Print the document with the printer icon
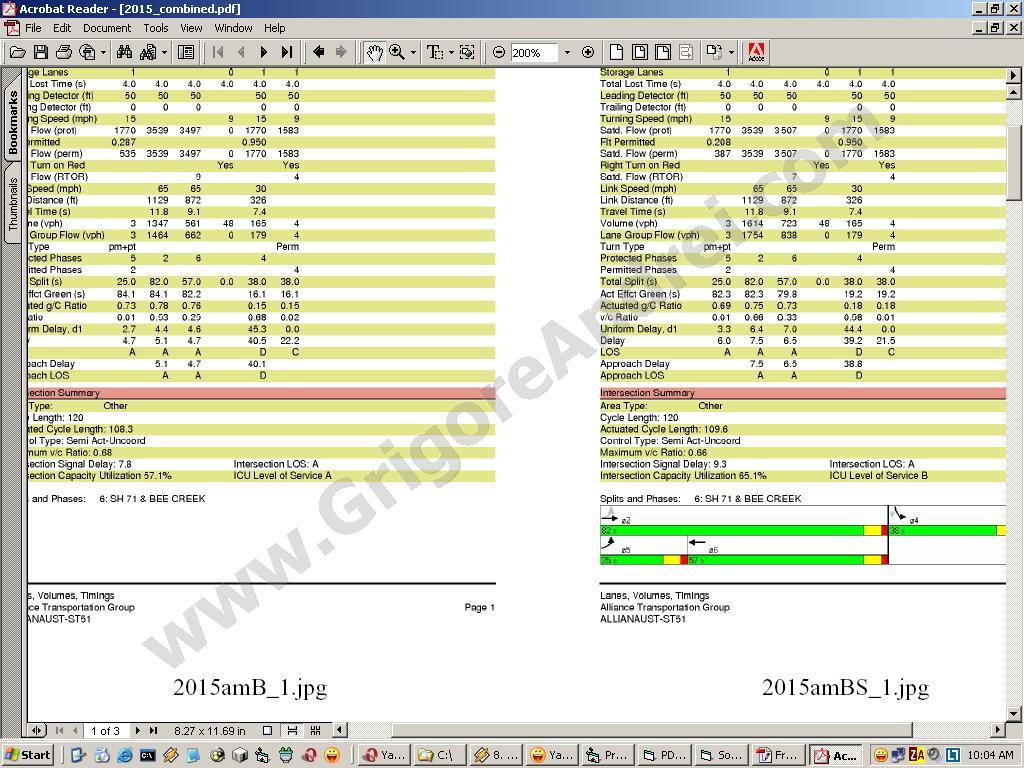 click(x=63, y=52)
